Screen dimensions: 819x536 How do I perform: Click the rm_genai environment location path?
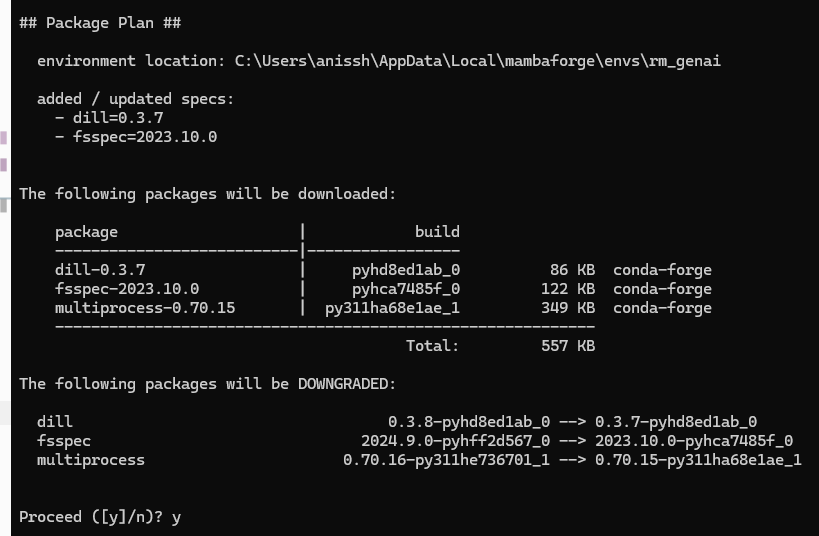tap(478, 61)
